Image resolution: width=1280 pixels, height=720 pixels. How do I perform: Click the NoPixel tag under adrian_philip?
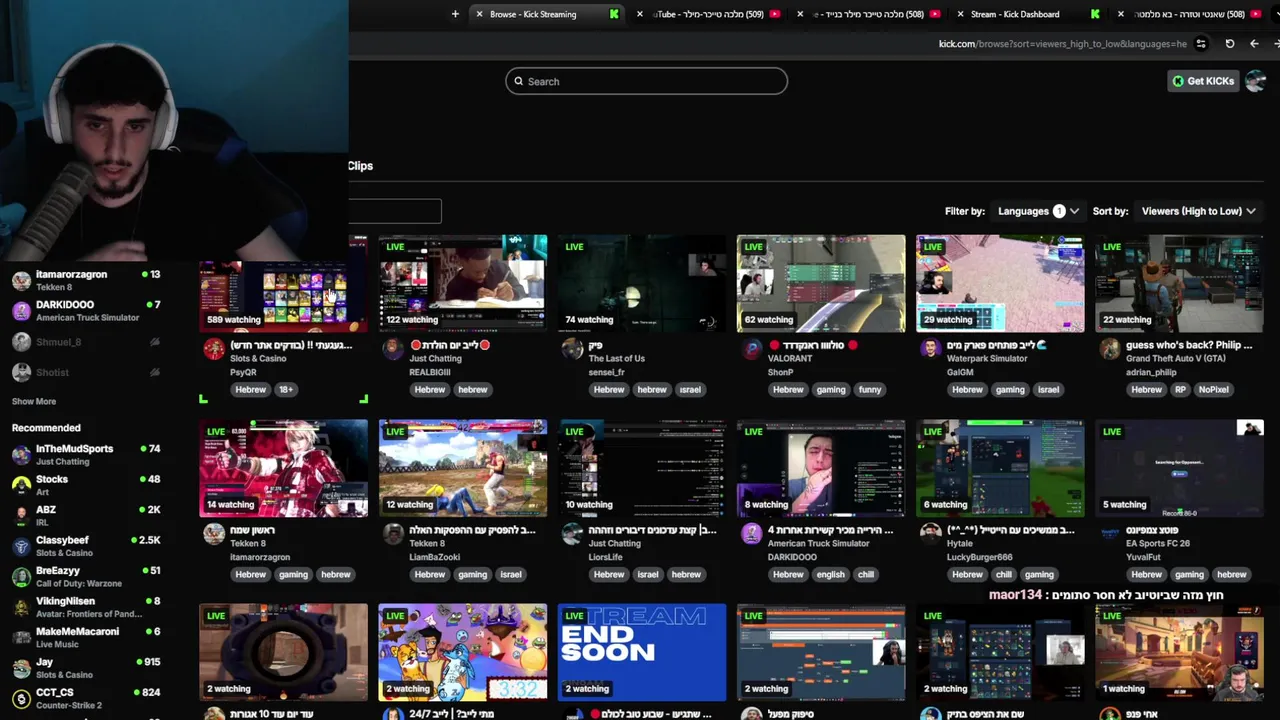tap(1213, 390)
